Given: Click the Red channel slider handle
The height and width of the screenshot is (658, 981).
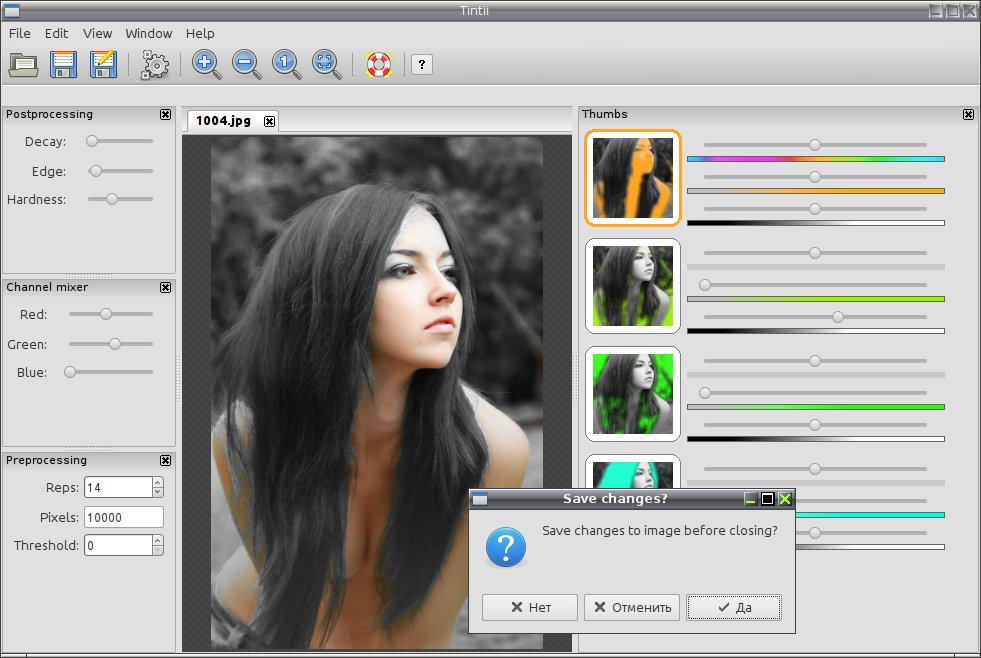Looking at the screenshot, I should pos(106,314).
